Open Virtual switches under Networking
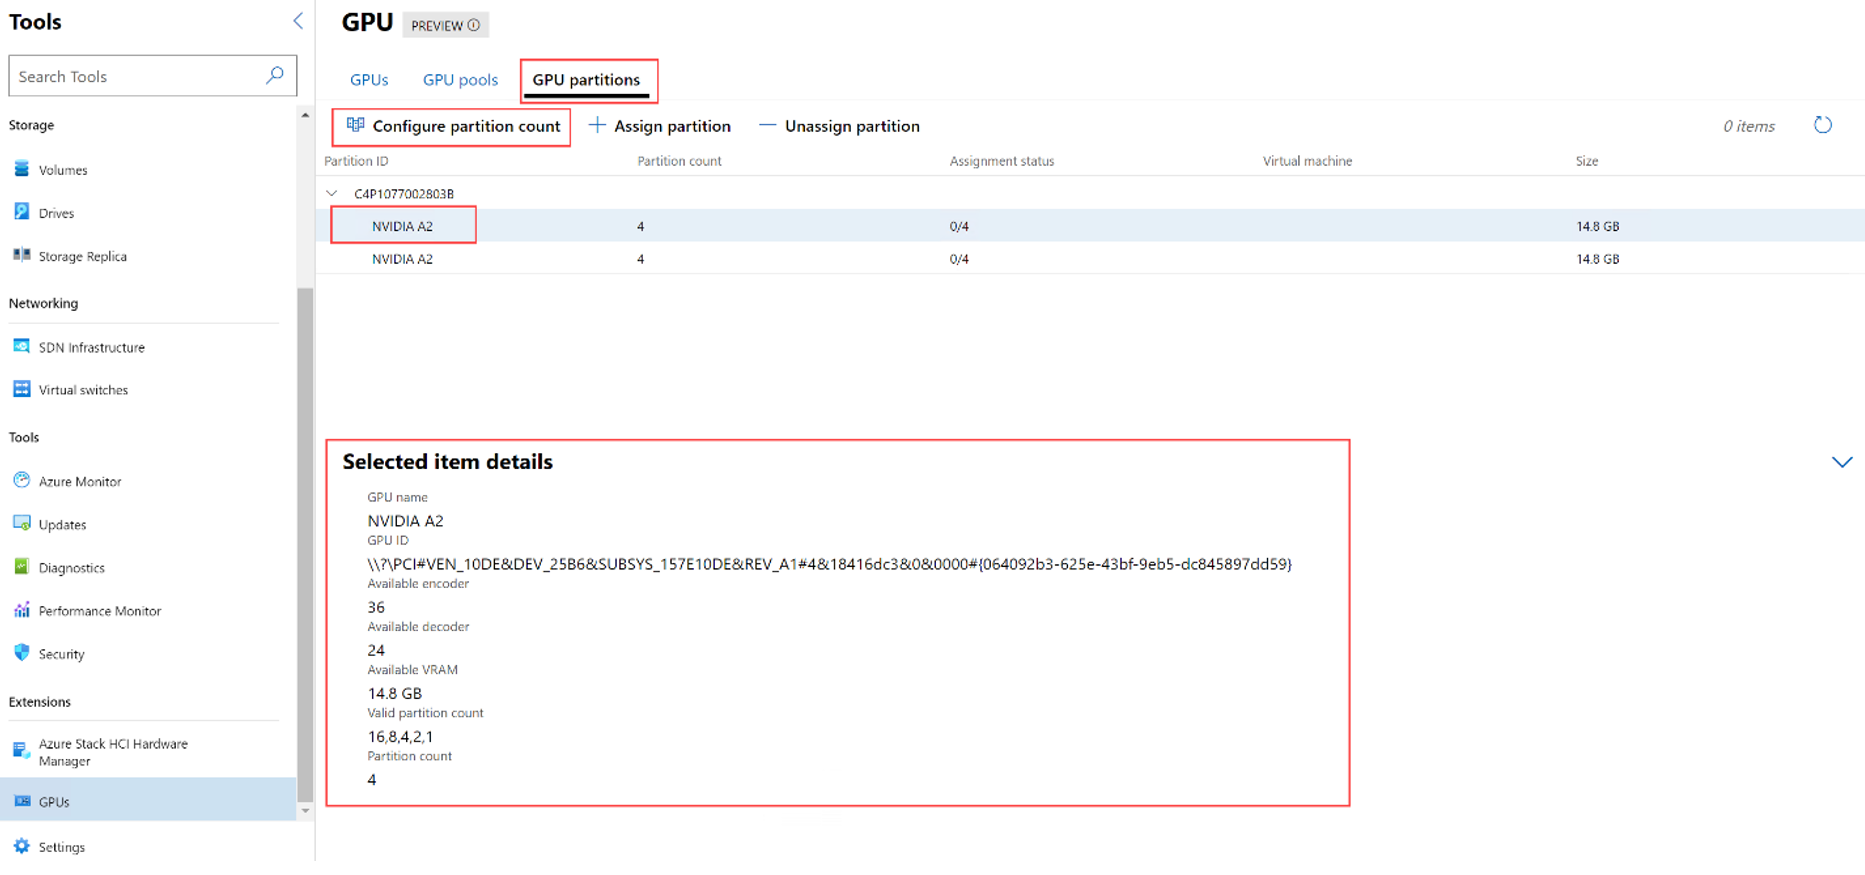The image size is (1865, 875). click(x=83, y=390)
